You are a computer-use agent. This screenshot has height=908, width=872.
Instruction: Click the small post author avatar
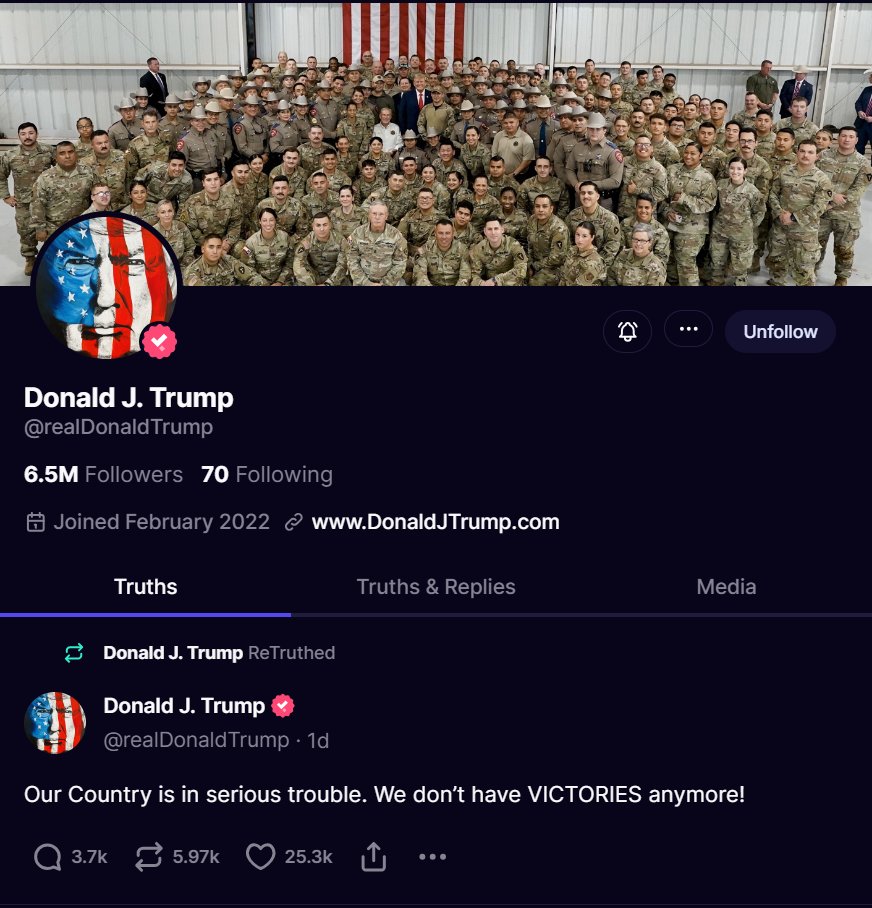55,722
